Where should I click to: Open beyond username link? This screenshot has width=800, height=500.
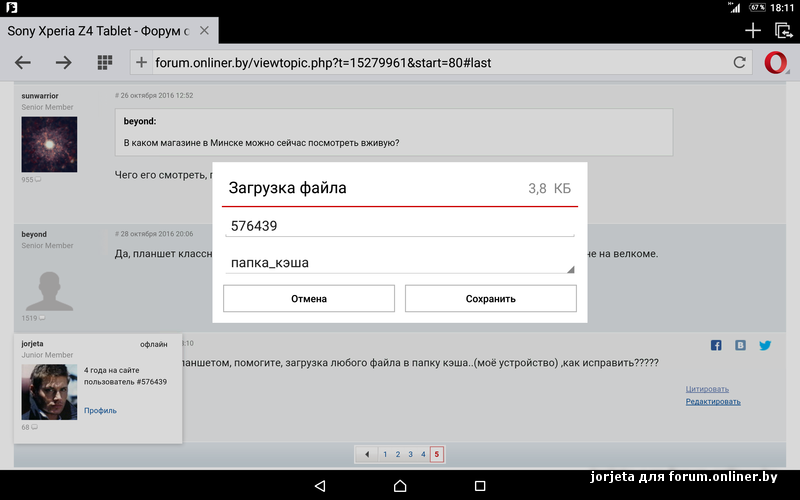tap(34, 234)
